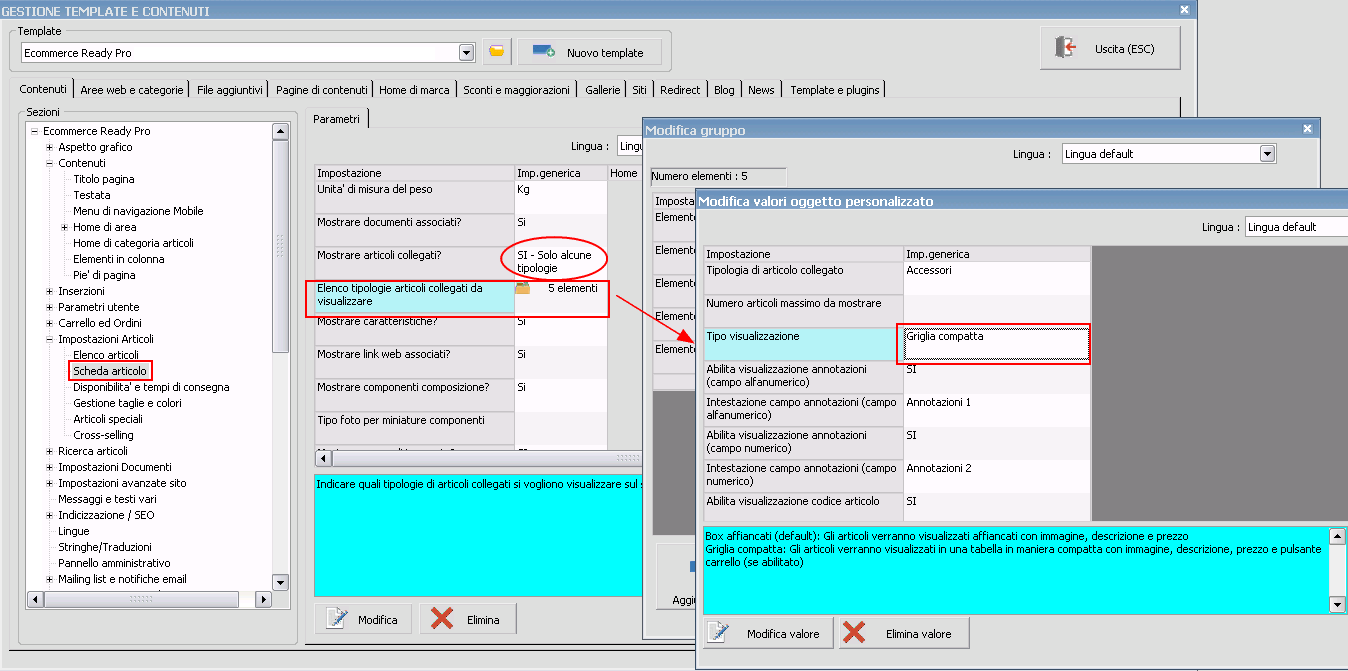Close the Modifica gruppo window

click(x=1308, y=129)
